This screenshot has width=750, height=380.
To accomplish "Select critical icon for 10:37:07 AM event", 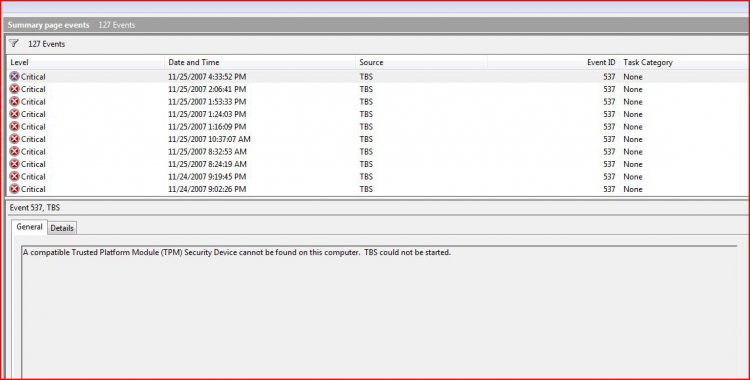I will (x=14, y=139).
